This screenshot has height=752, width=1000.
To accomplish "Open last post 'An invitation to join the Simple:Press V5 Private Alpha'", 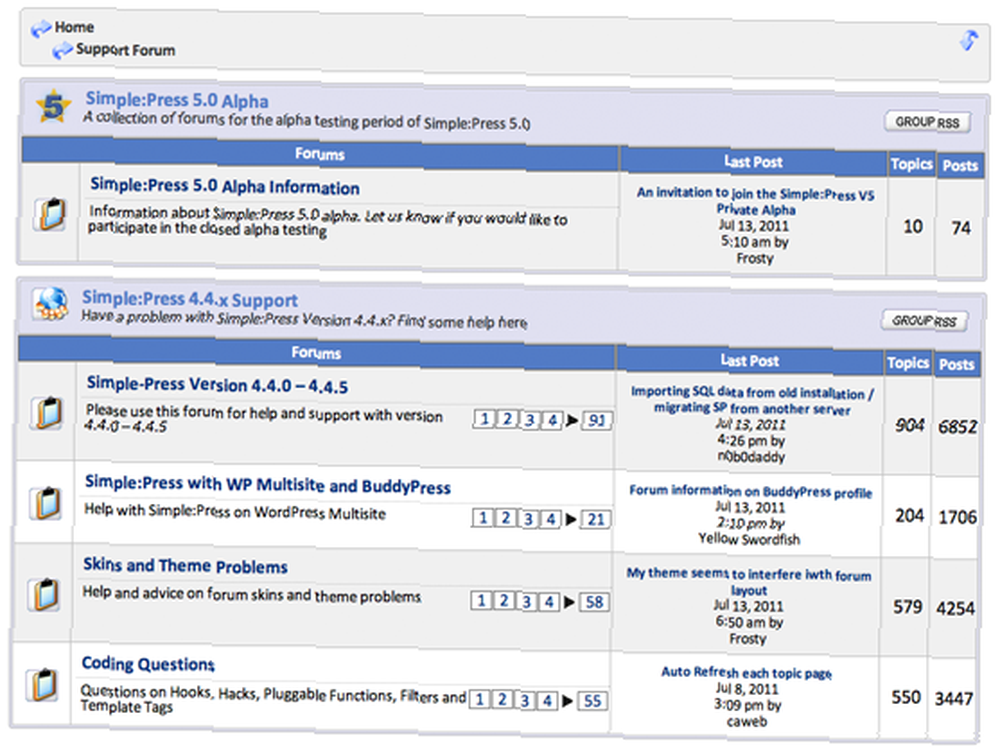I will click(756, 201).
